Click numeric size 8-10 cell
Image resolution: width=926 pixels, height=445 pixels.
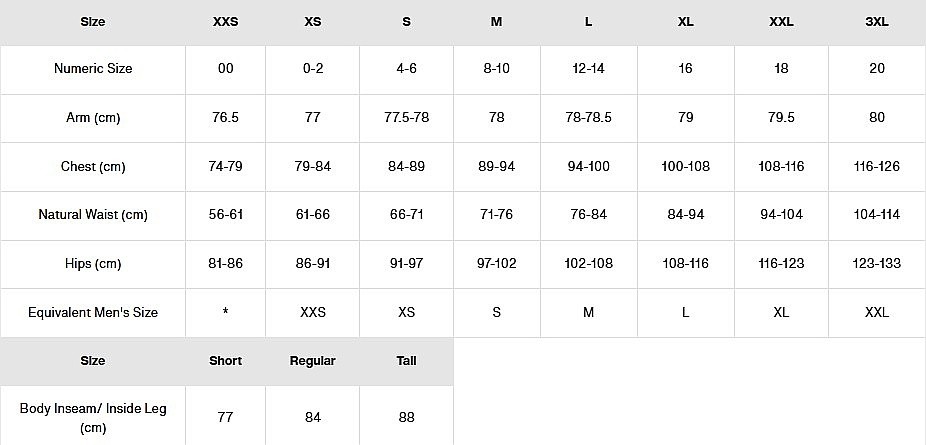click(496, 69)
